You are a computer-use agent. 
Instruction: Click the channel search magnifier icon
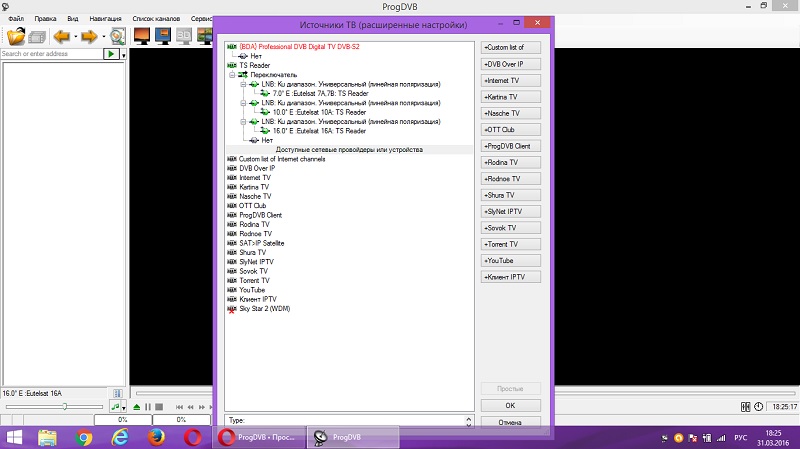tap(117, 37)
